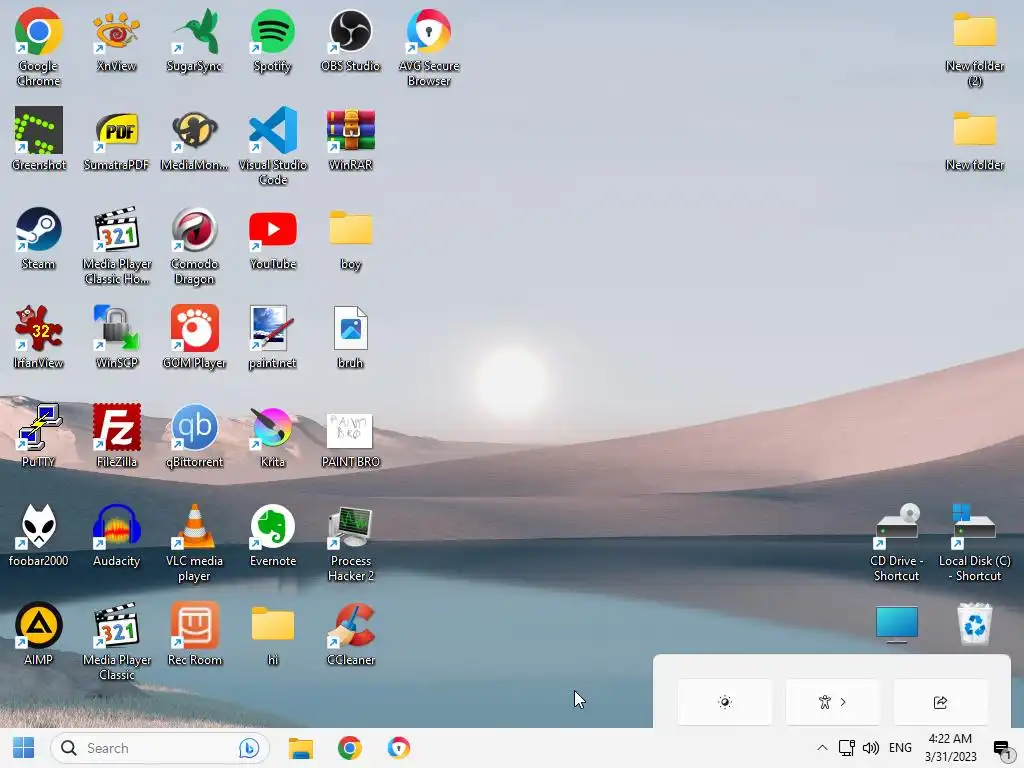1024x768 pixels.
Task: Open the Steam desktop shortcut
Action: pyautogui.click(x=38, y=238)
